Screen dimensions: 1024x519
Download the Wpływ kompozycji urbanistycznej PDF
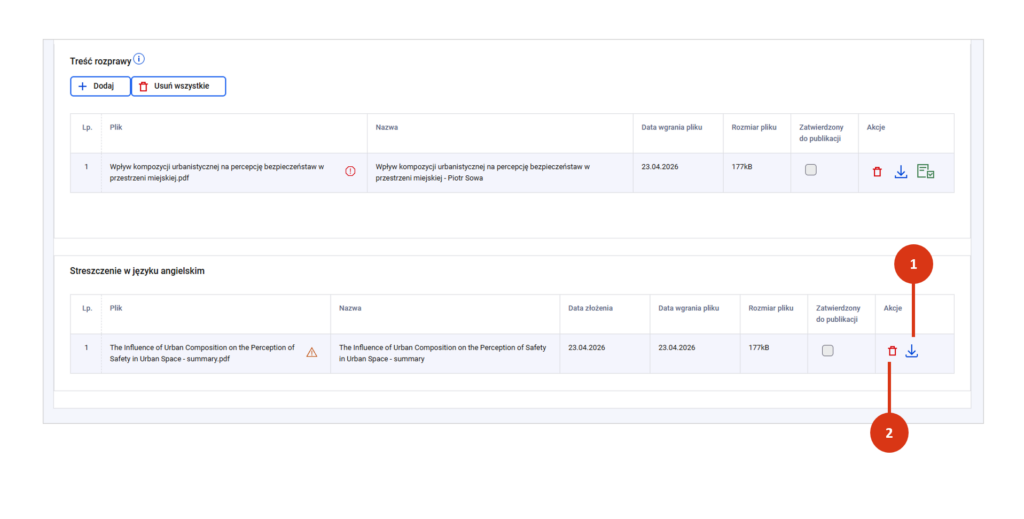(901, 172)
